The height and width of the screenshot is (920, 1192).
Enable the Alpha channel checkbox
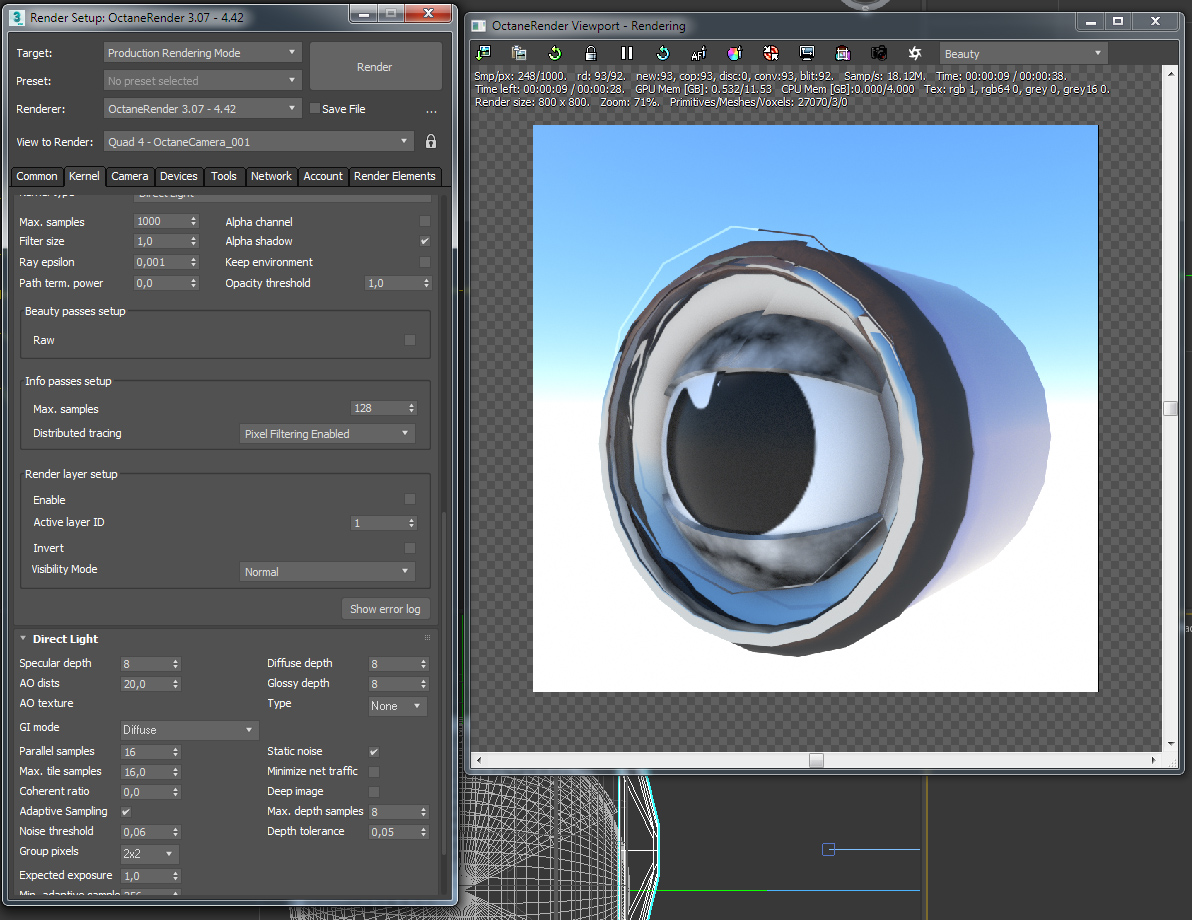click(425, 221)
